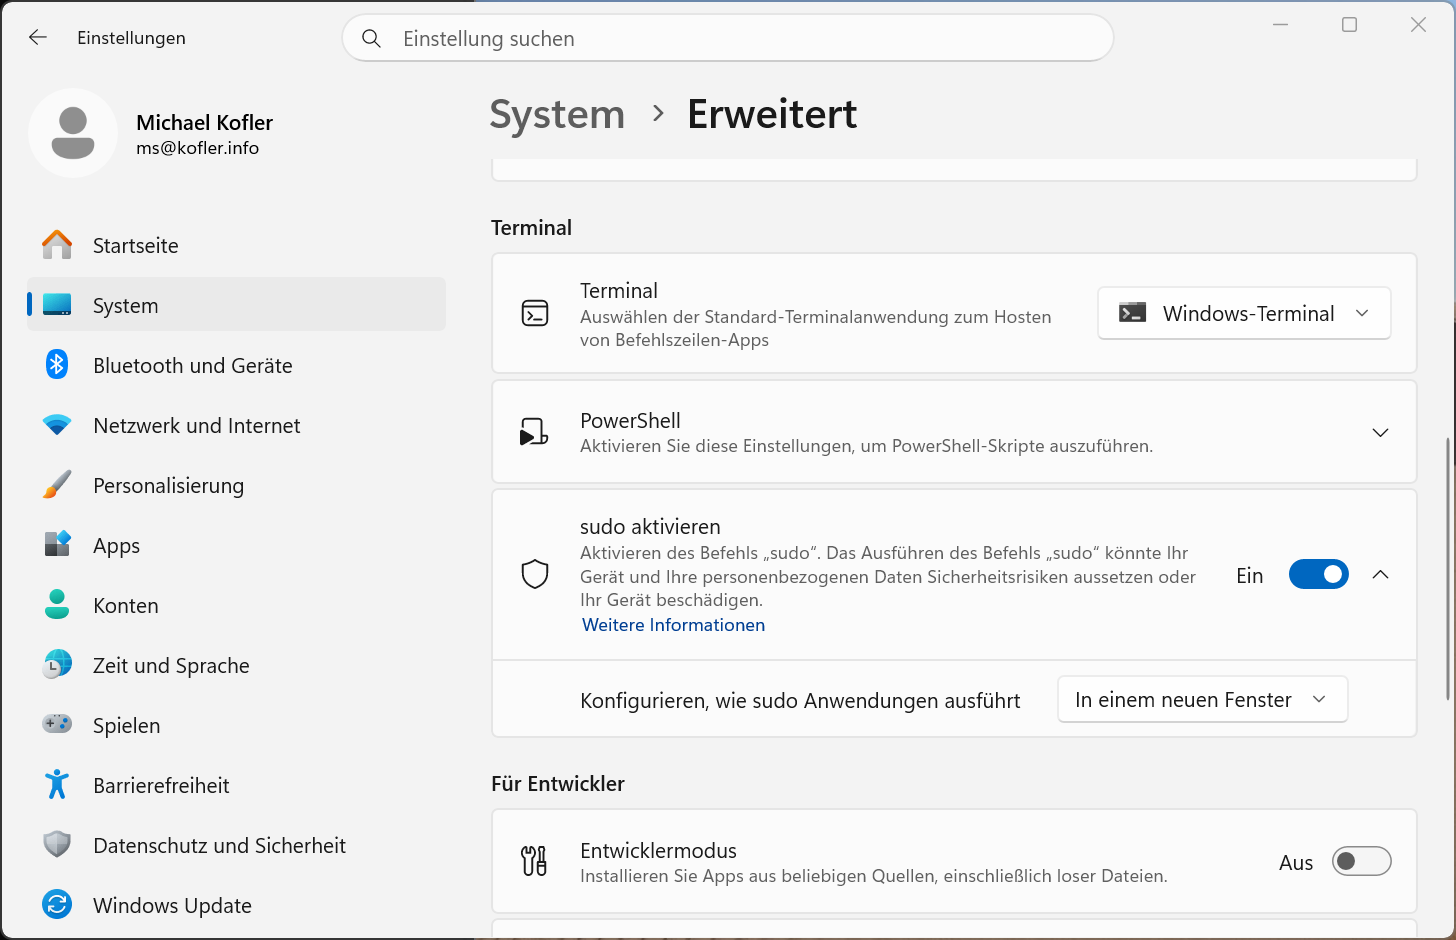This screenshot has height=940, width=1456.
Task: Navigate to System in the breadcrumb
Action: coord(557,115)
